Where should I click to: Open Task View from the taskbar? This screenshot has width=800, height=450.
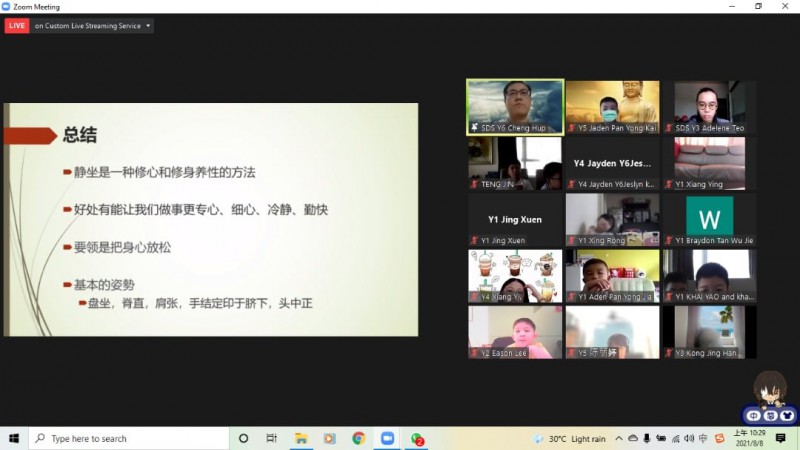pyautogui.click(x=272, y=438)
